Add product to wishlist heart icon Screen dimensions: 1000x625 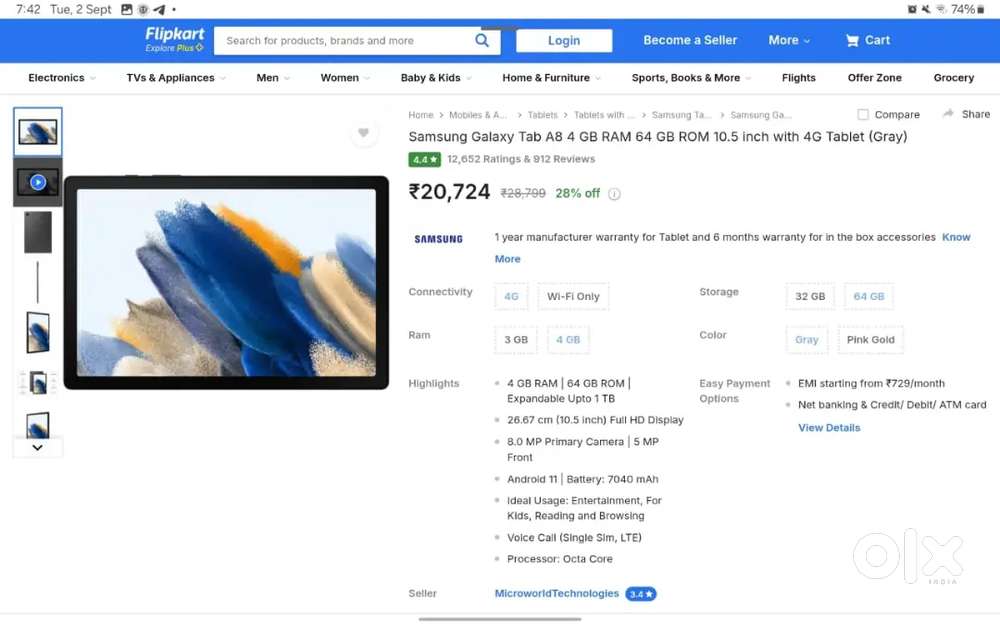pos(363,133)
